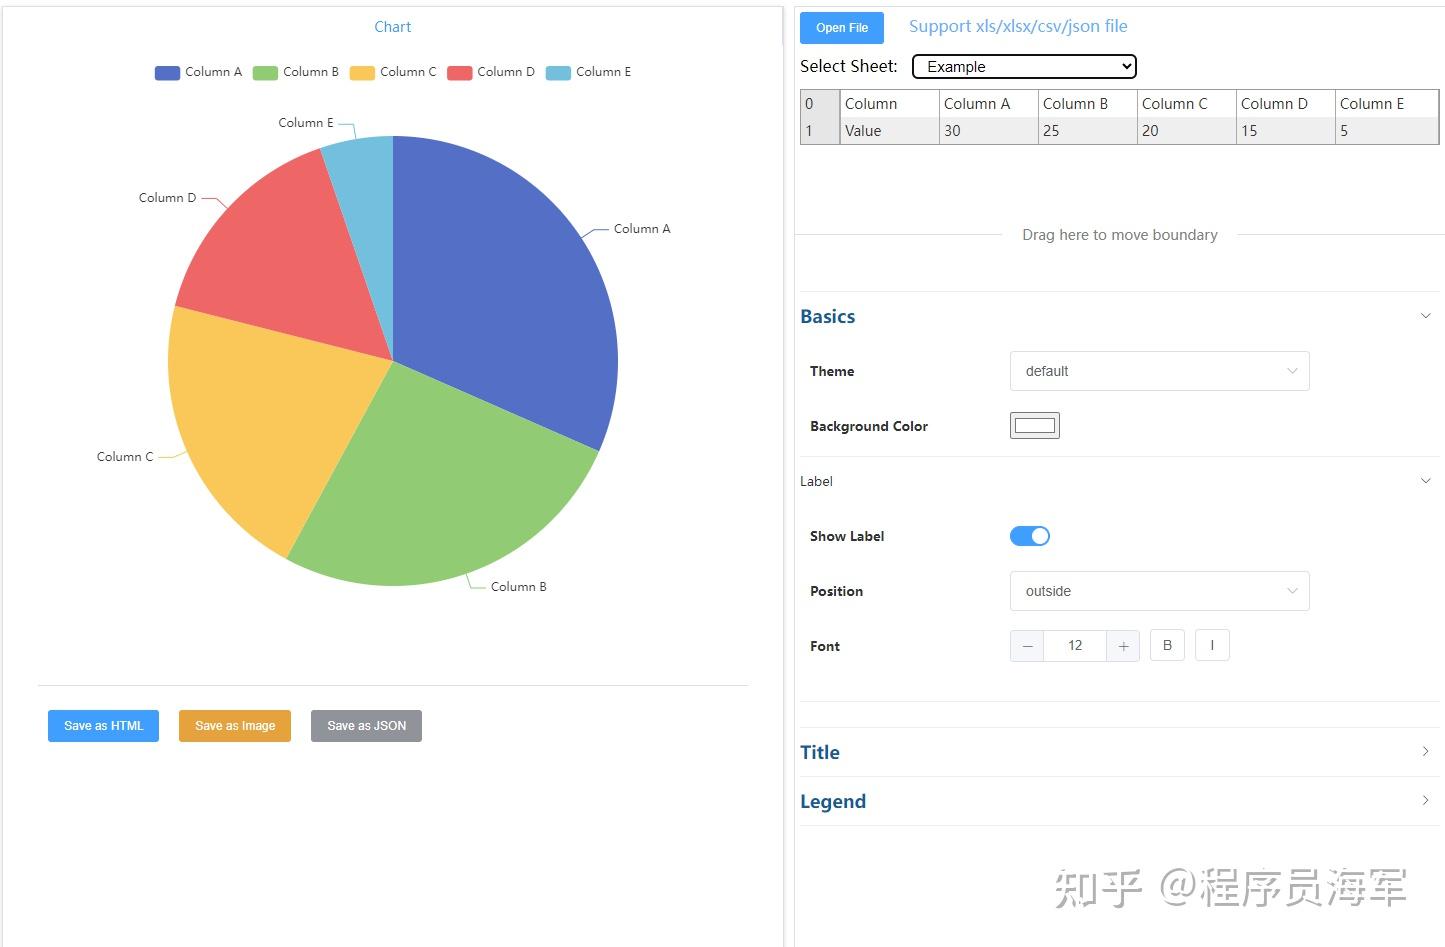Click the Column D legend color icon
This screenshot has width=1445, height=947.
[459, 73]
